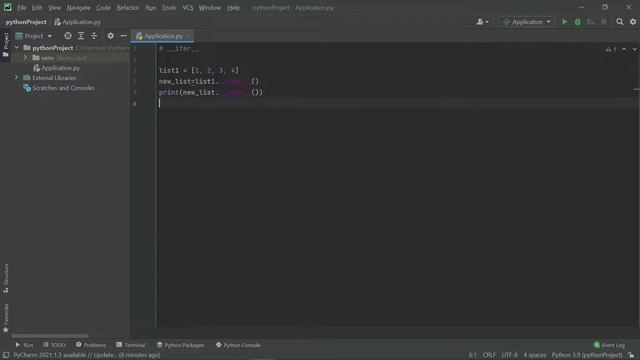
Task: Go to previous highlighted error arrow
Action: 624,49
